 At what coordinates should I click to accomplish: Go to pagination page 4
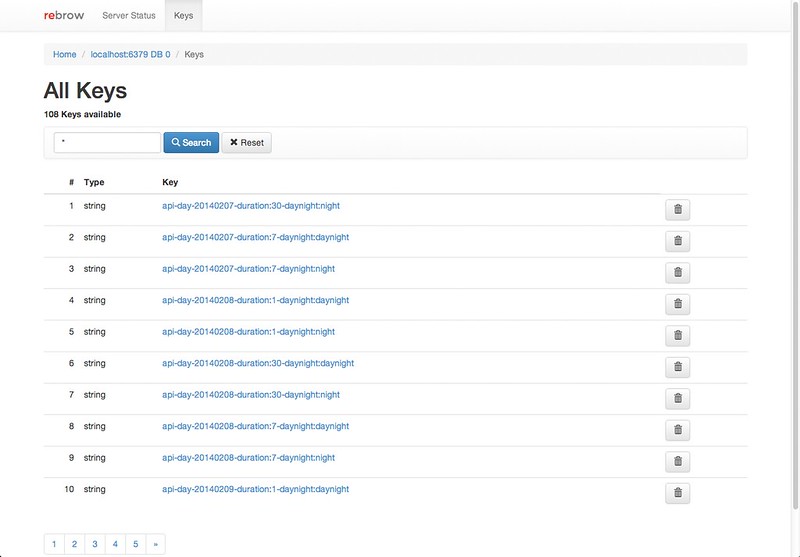(x=115, y=544)
